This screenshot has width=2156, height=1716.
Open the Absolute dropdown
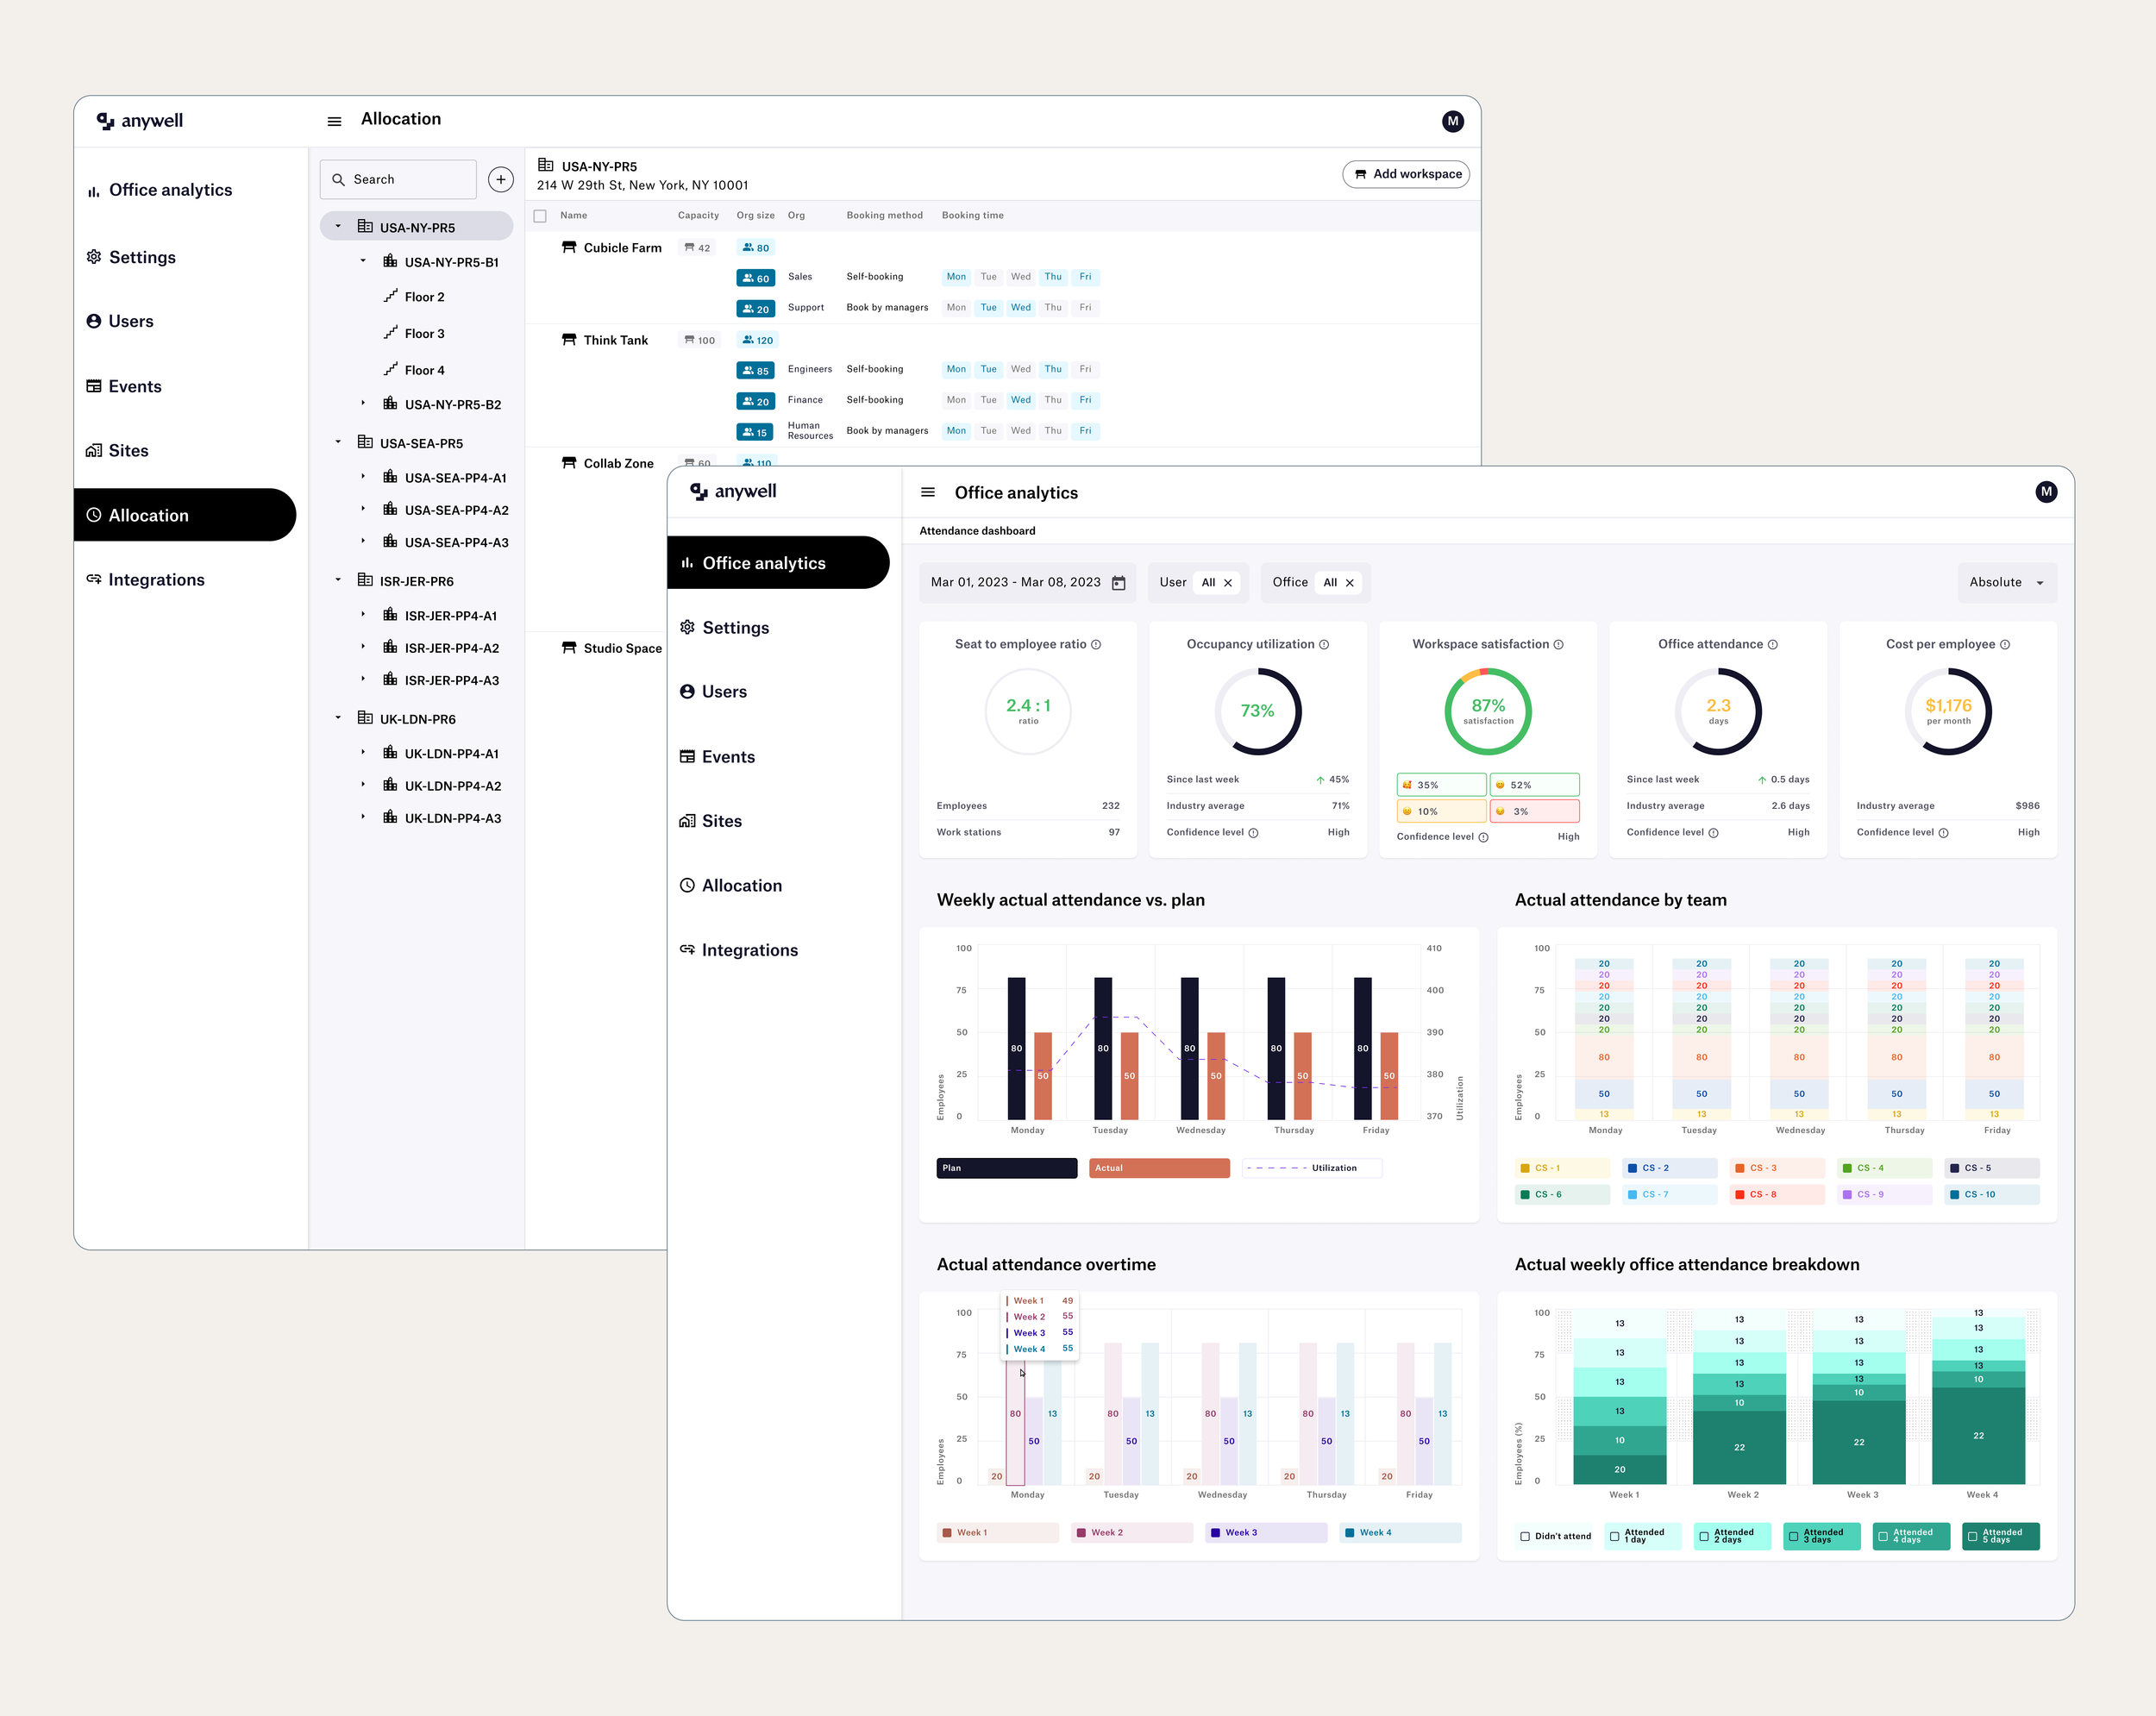click(x=2006, y=583)
